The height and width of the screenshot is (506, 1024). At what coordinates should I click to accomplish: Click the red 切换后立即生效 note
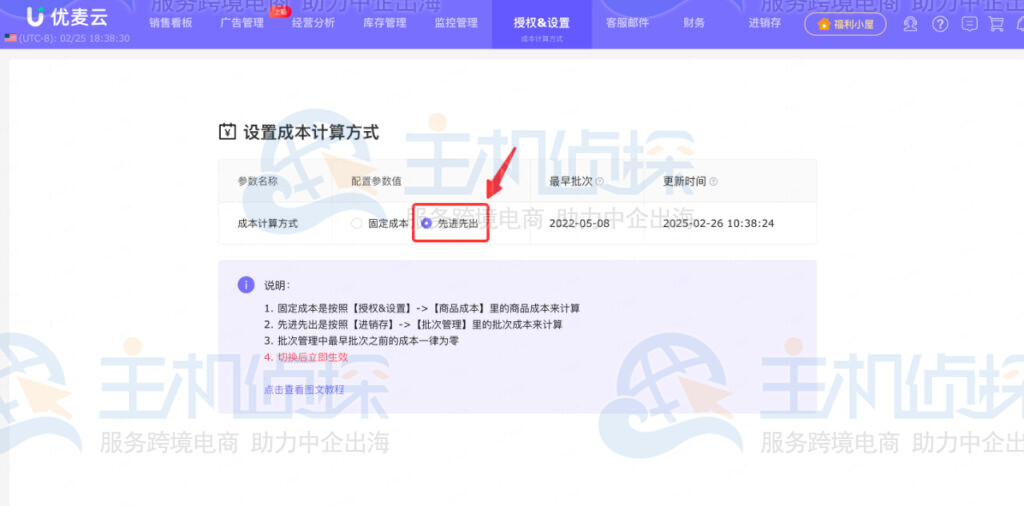[x=306, y=357]
